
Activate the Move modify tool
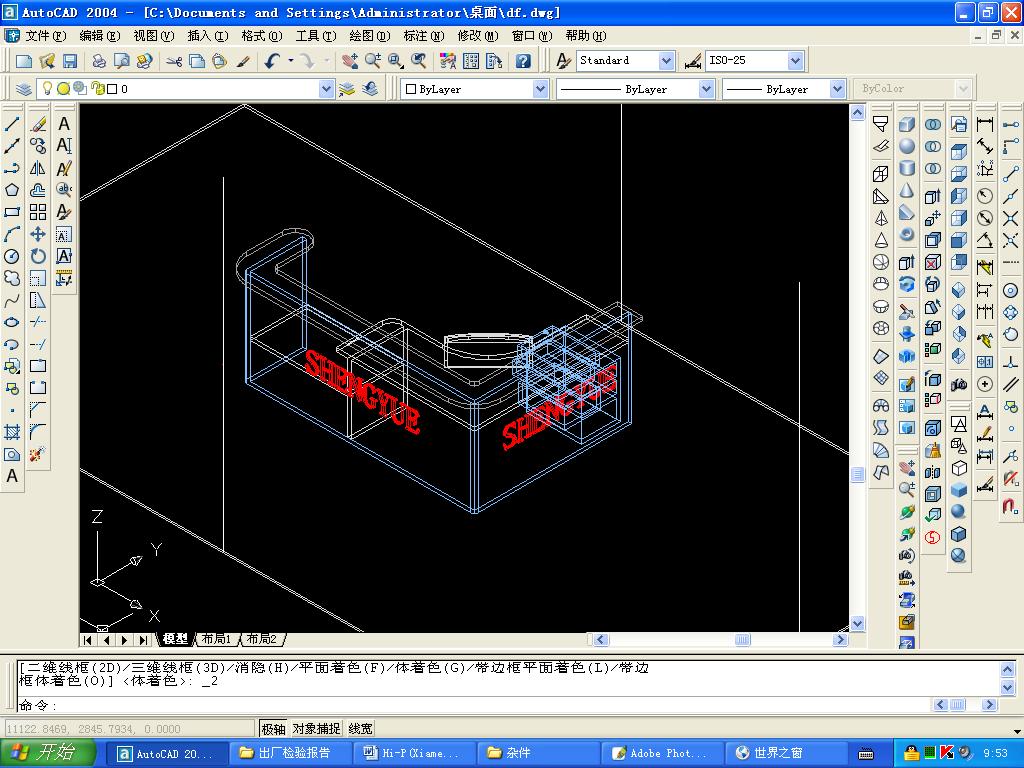click(38, 234)
